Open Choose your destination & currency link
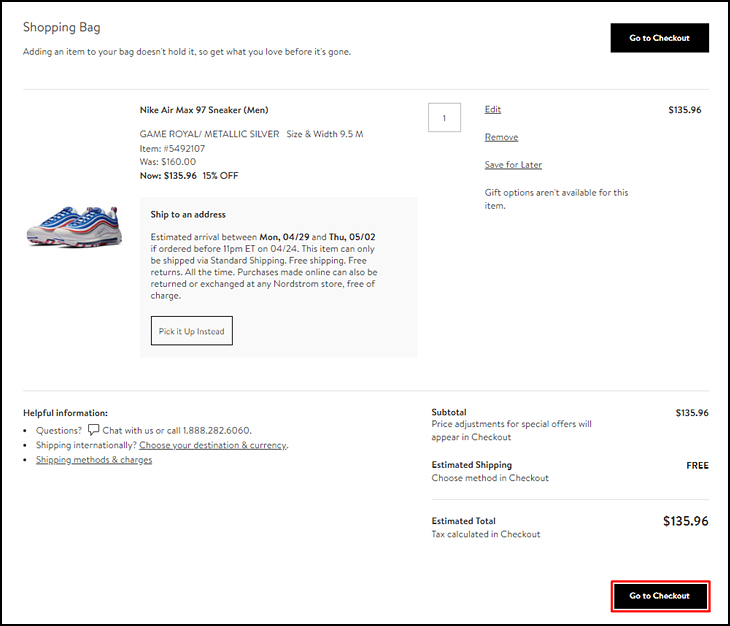The image size is (730, 626). pos(213,445)
